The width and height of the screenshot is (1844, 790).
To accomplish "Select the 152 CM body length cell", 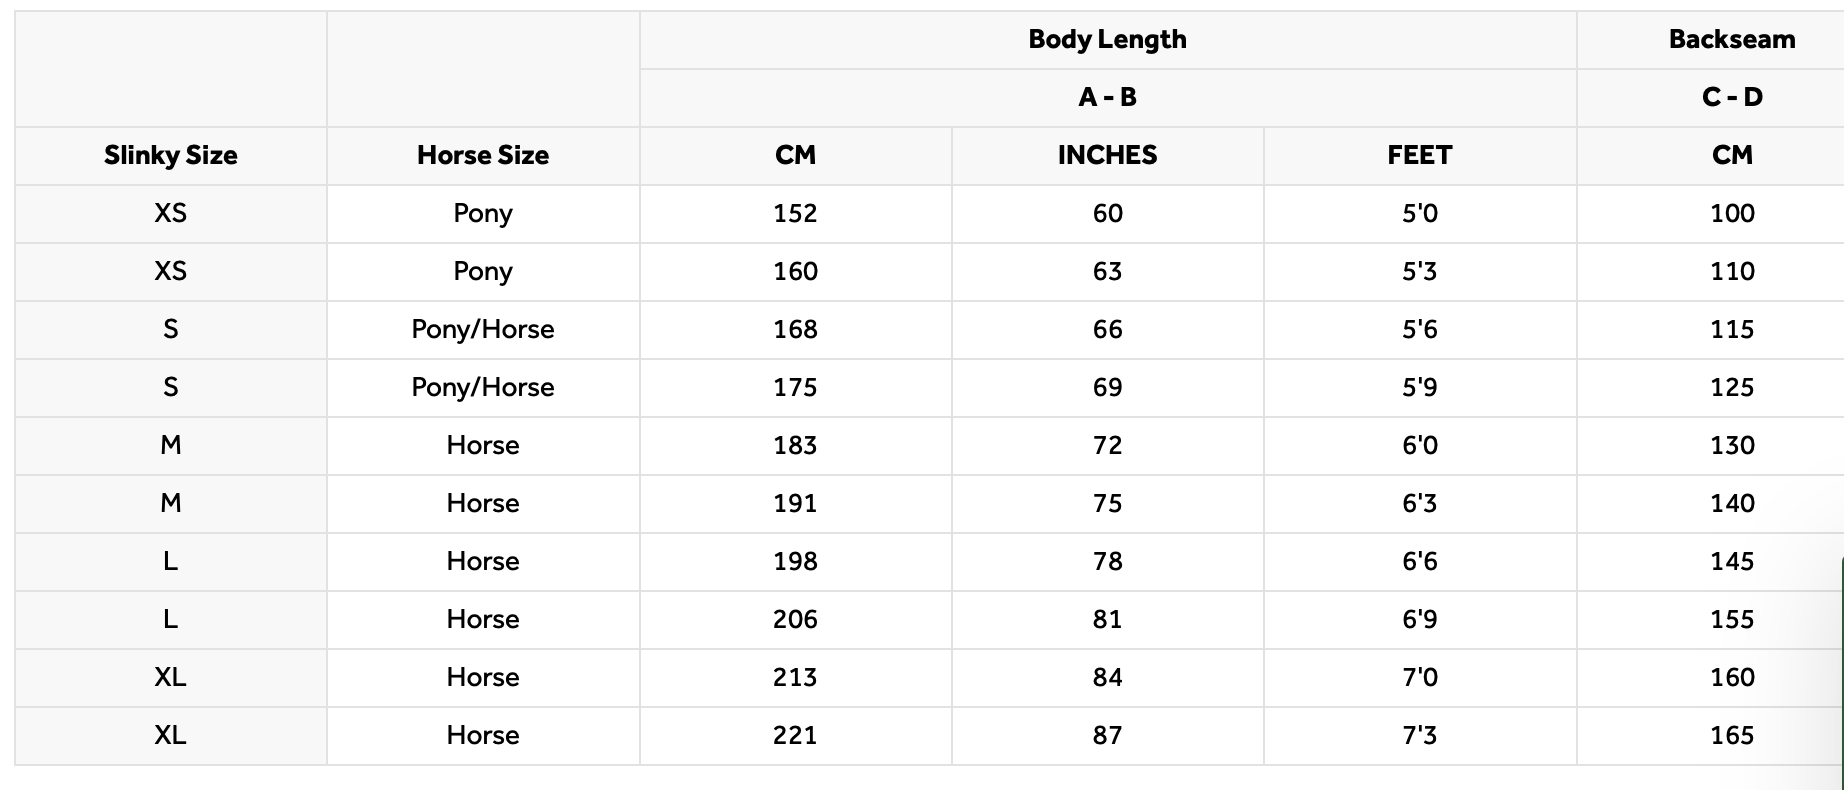I will point(796,213).
